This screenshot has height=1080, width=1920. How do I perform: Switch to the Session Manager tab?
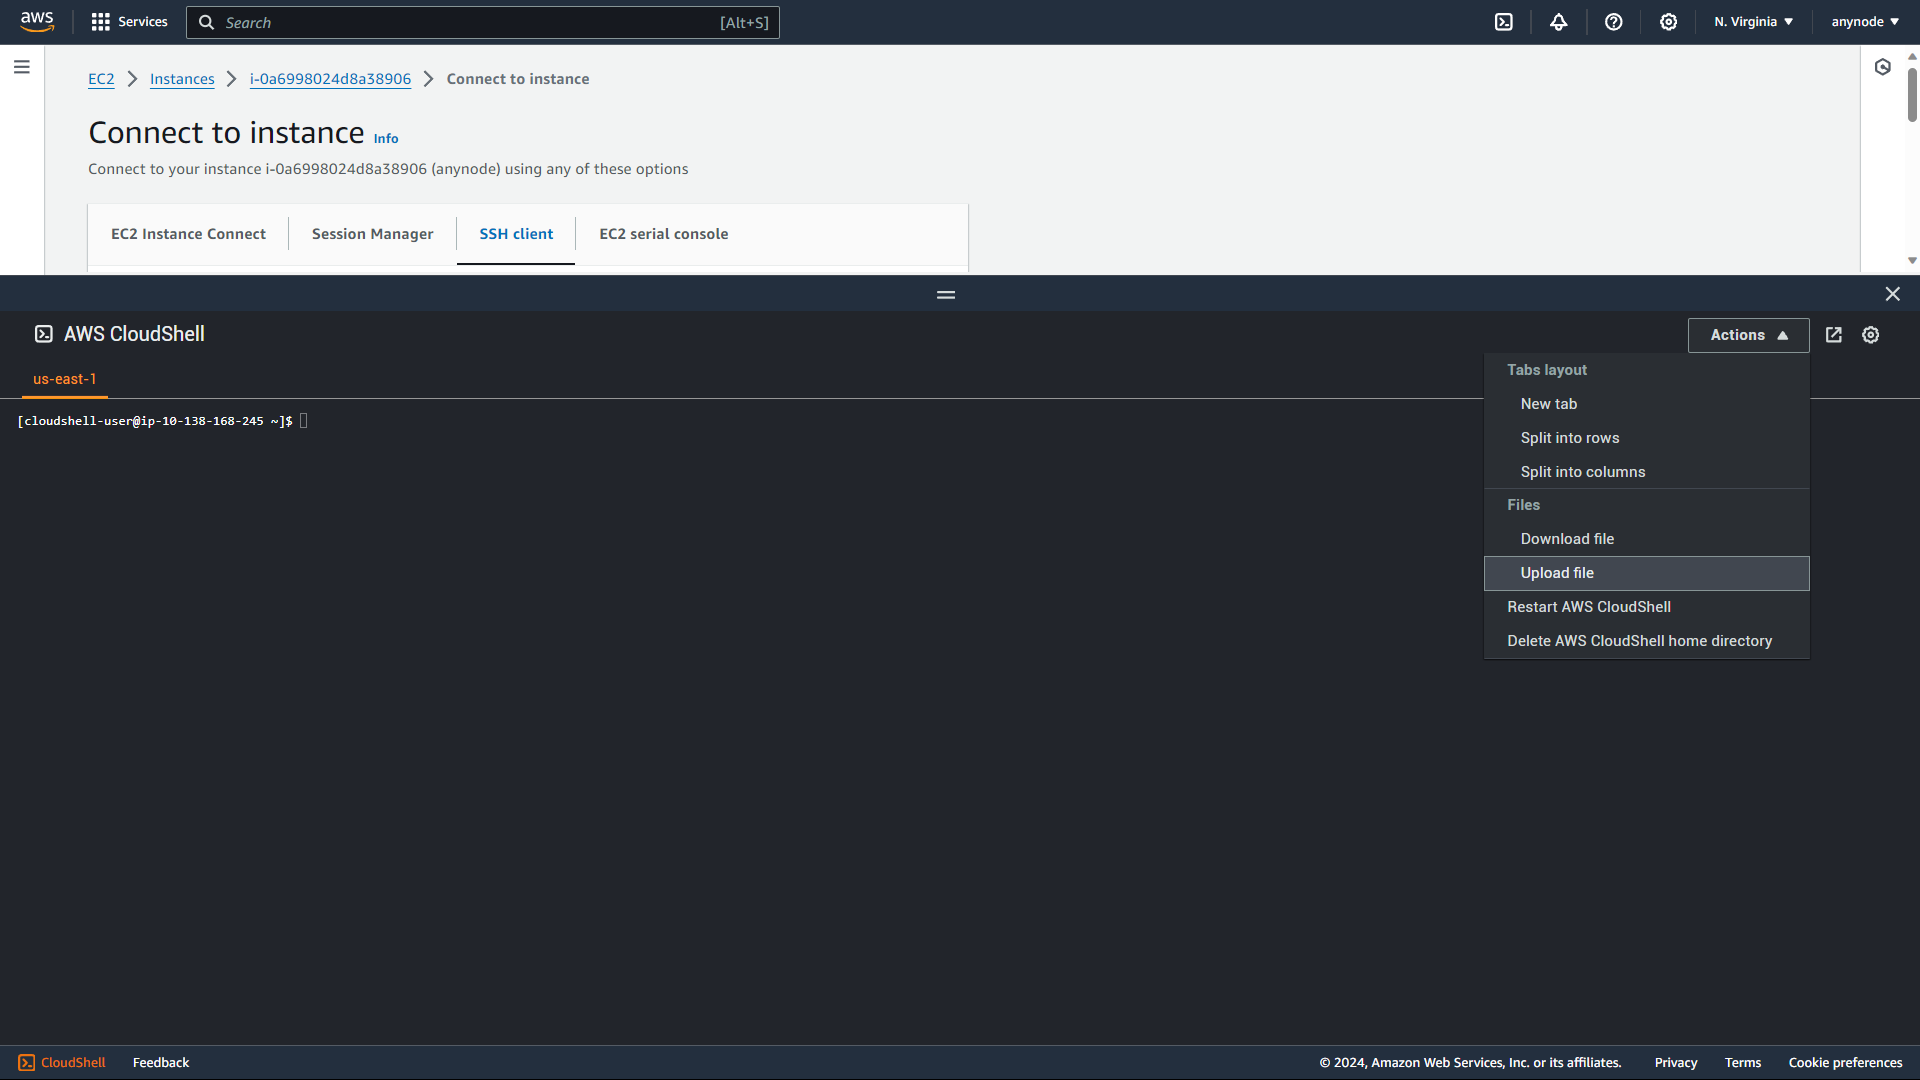coord(372,233)
